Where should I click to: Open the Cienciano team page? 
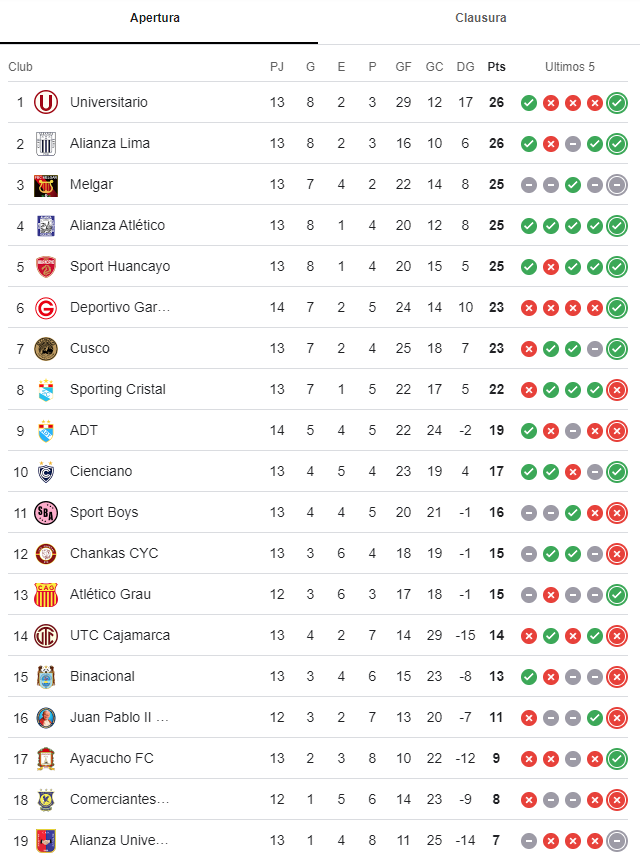tap(101, 471)
